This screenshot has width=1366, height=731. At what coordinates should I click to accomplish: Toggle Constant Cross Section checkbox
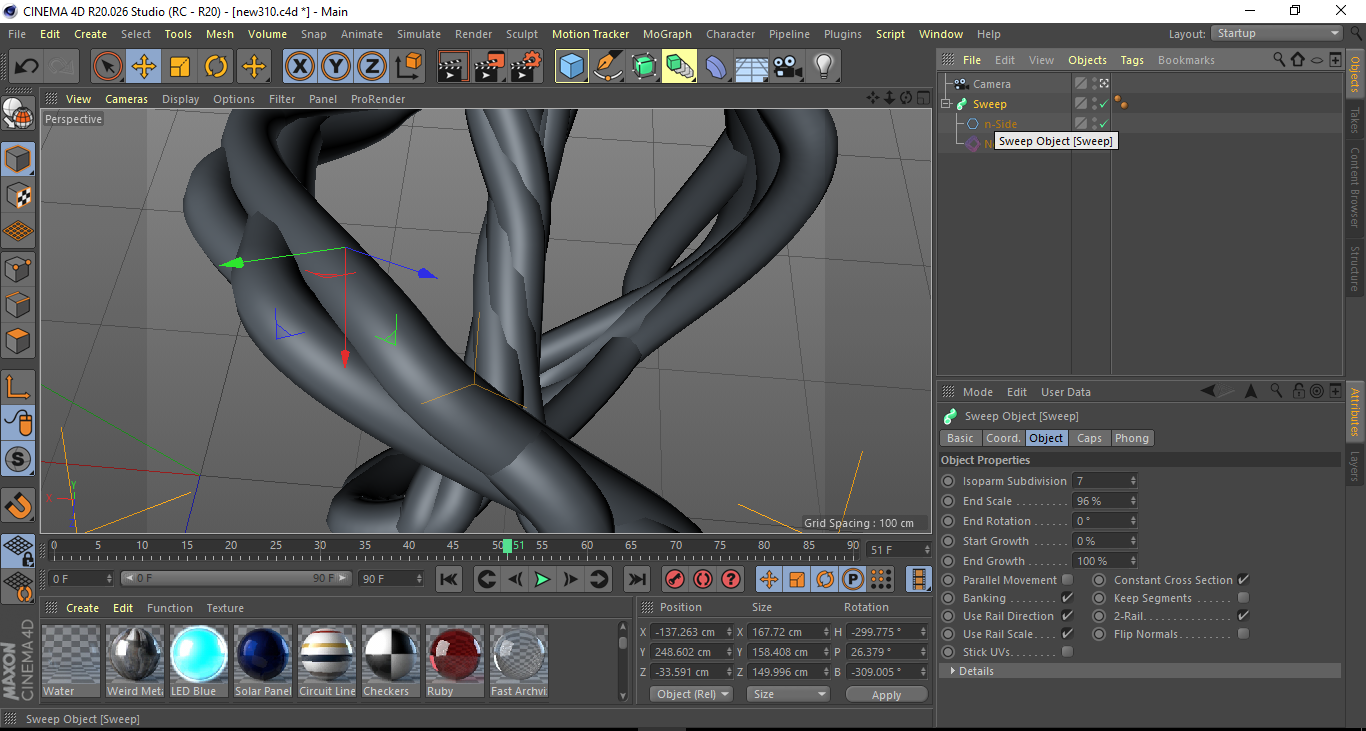1243,580
